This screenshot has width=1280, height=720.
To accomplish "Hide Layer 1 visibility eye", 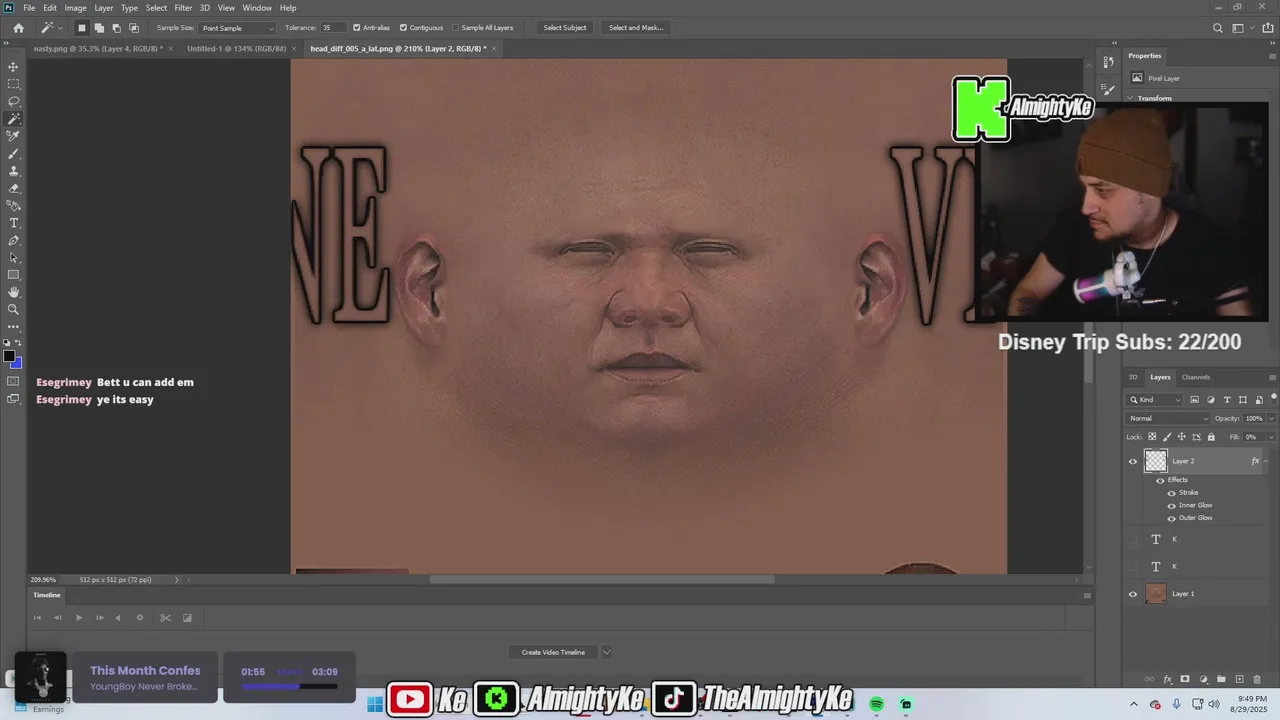I will pyautogui.click(x=1133, y=594).
